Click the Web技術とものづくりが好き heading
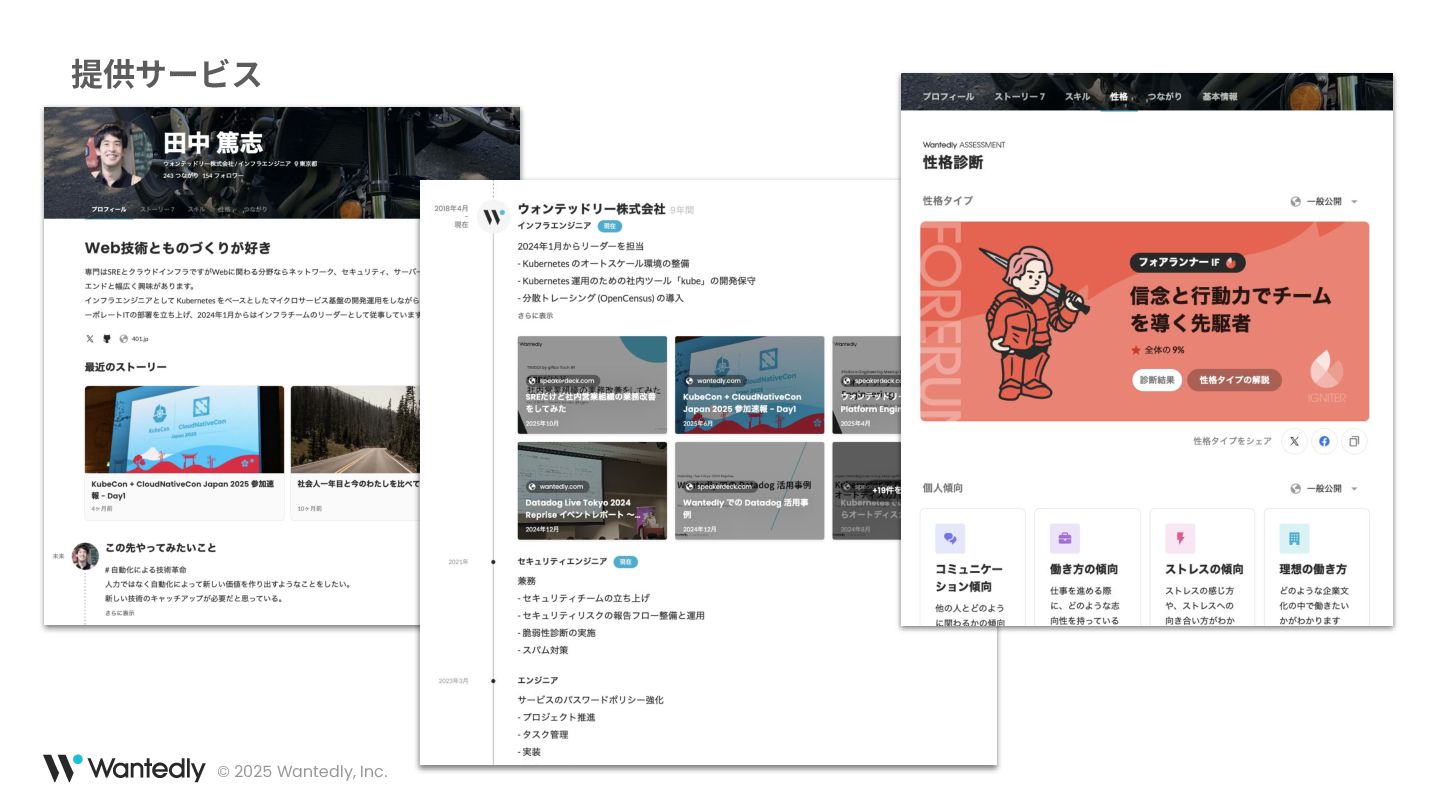 [178, 247]
